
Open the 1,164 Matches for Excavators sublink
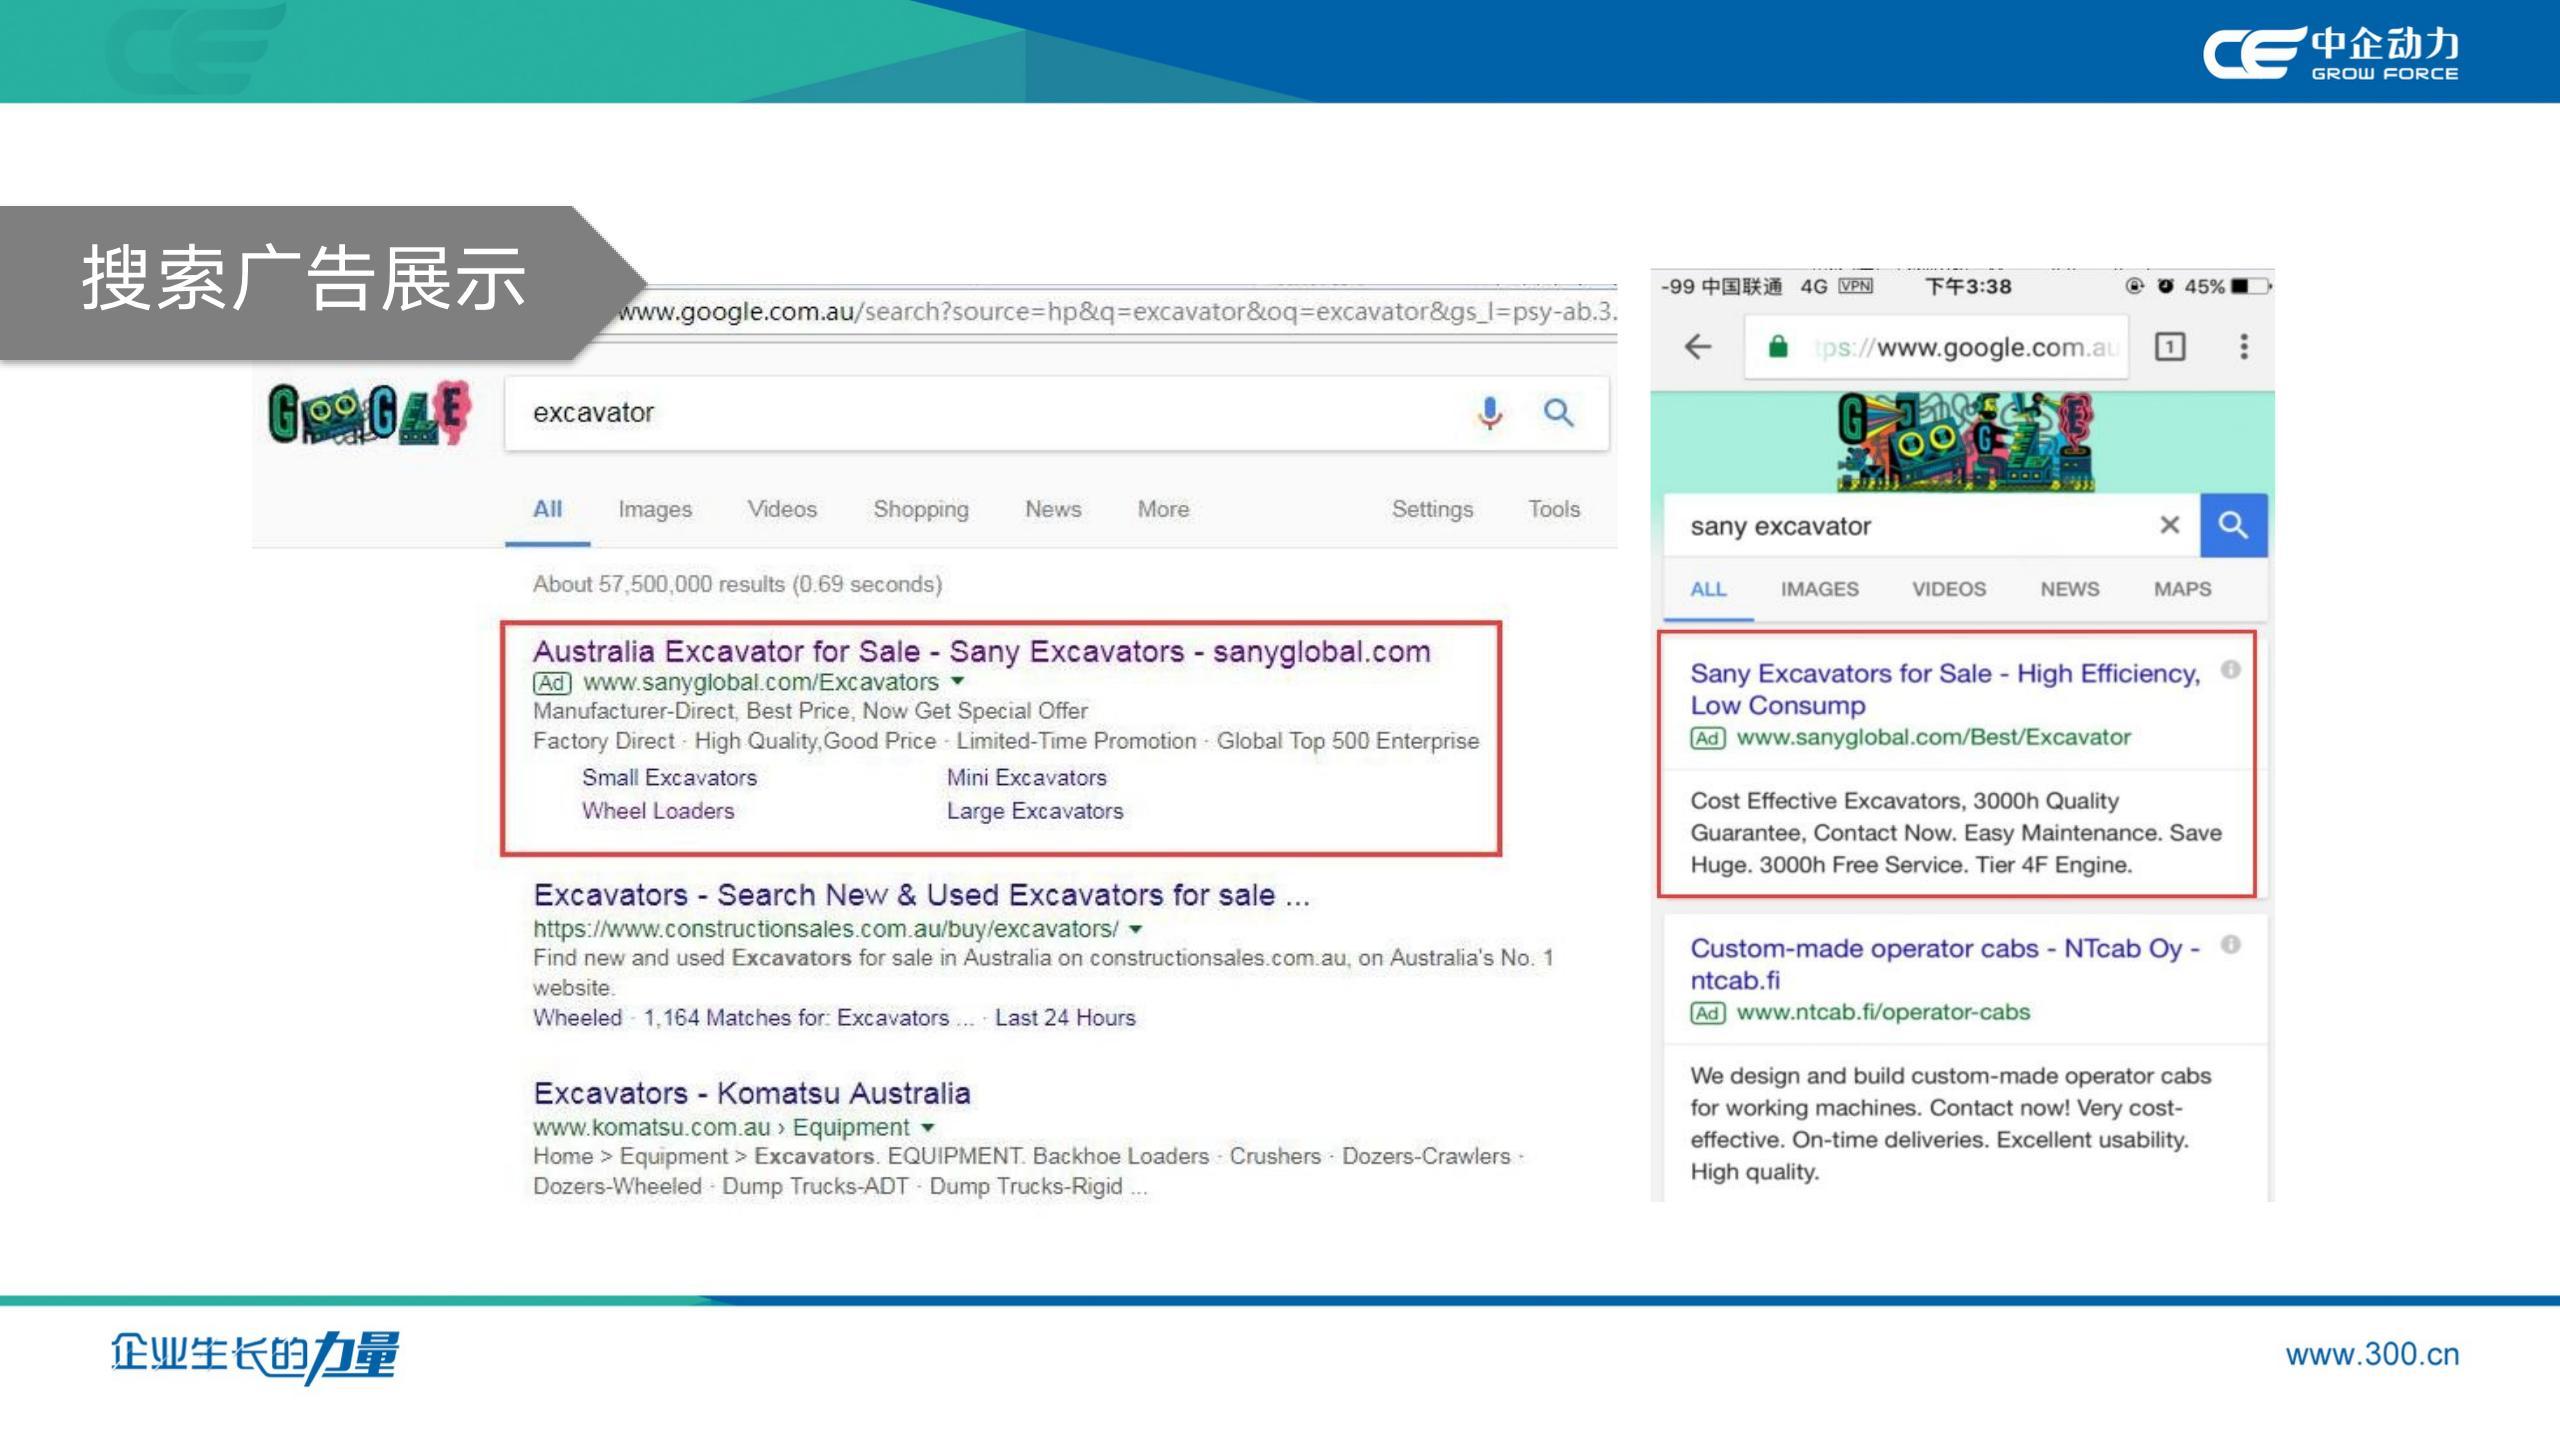tap(808, 1017)
